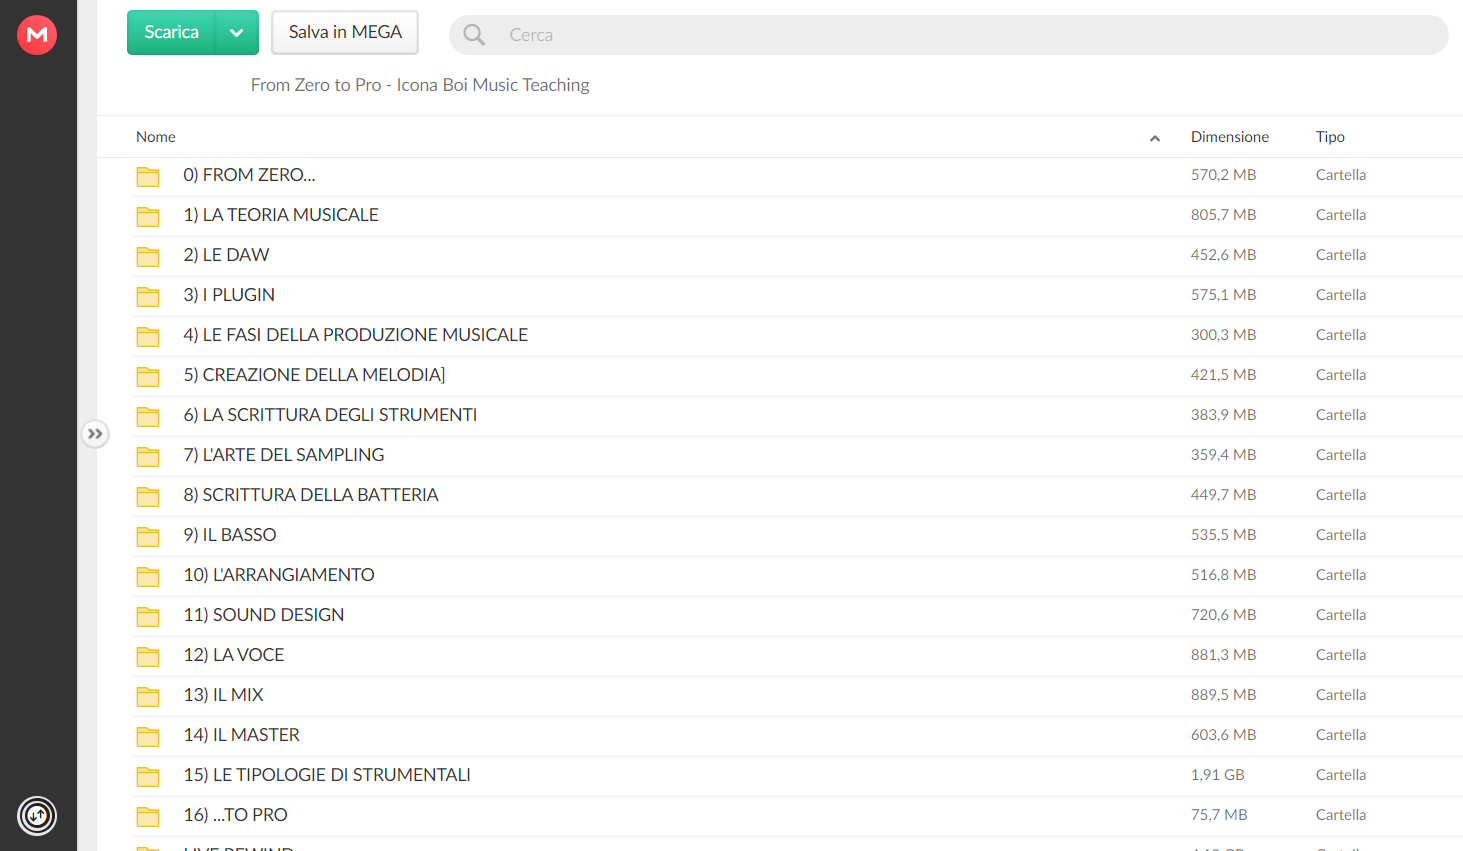Toggle the sort direction arrow

pyautogui.click(x=1155, y=138)
